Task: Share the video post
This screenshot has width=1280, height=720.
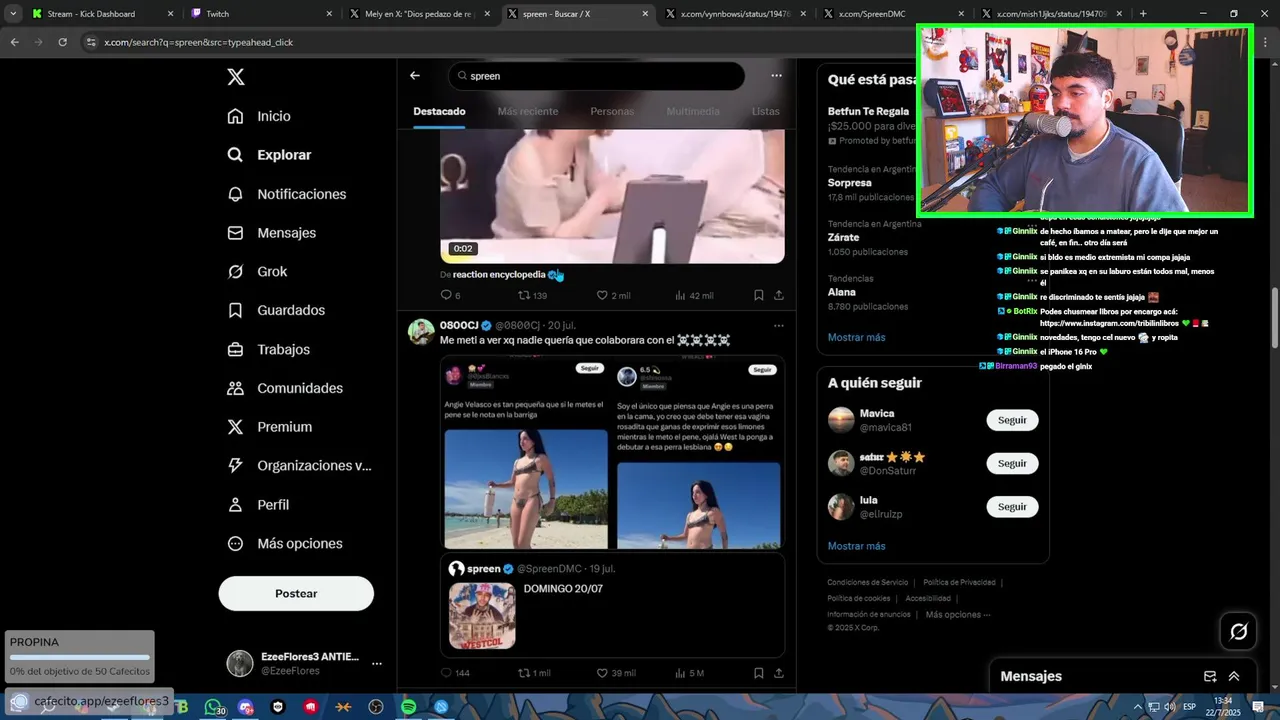Action: (x=779, y=295)
